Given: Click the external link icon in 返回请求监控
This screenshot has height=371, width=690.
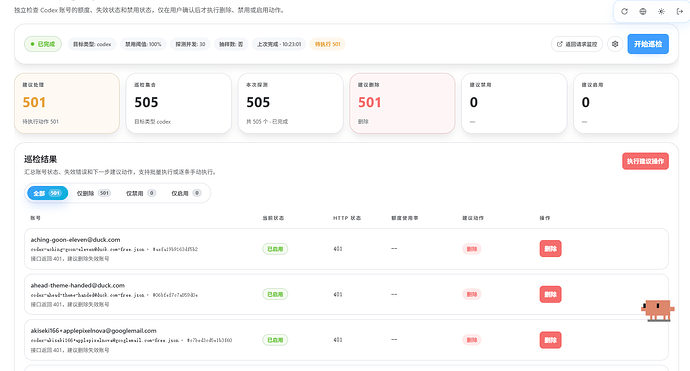Looking at the screenshot, I should coord(560,44).
